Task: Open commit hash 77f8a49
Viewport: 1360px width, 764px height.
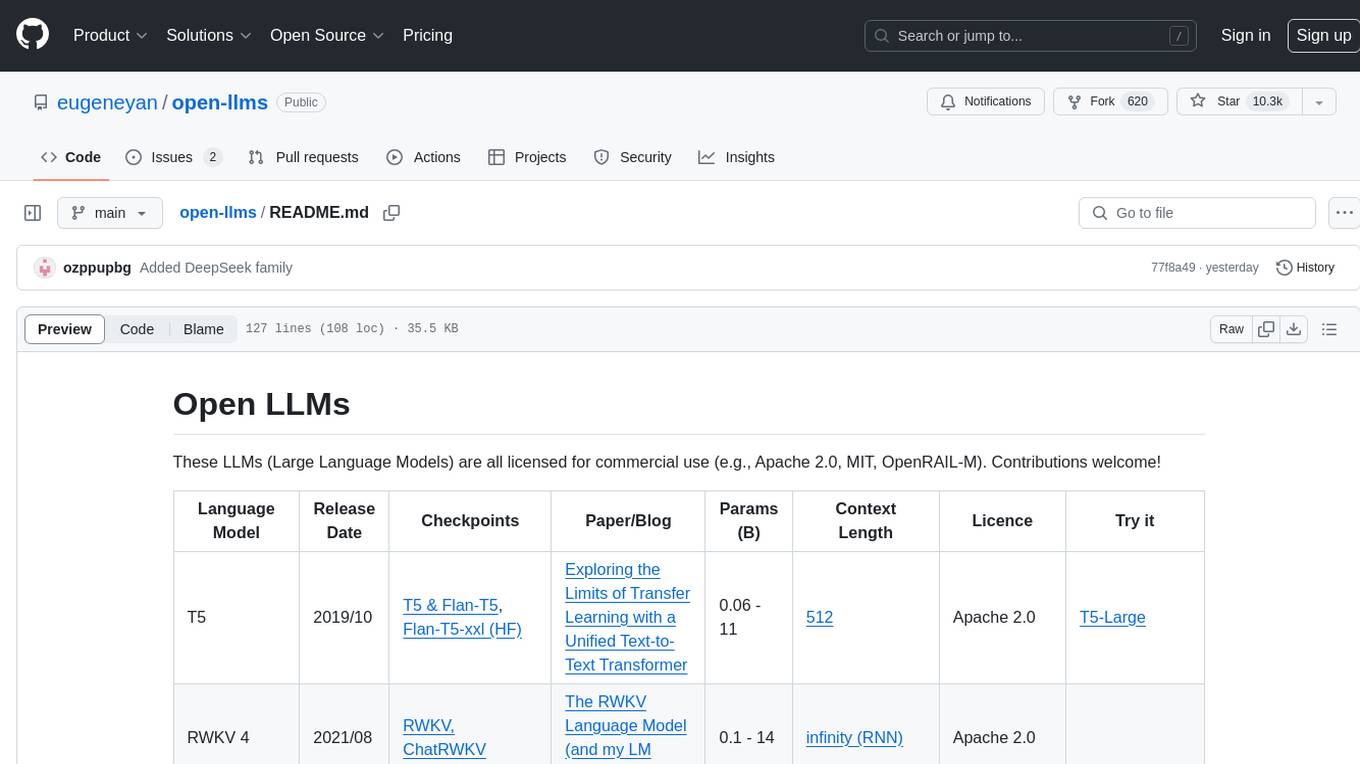Action: [1173, 268]
